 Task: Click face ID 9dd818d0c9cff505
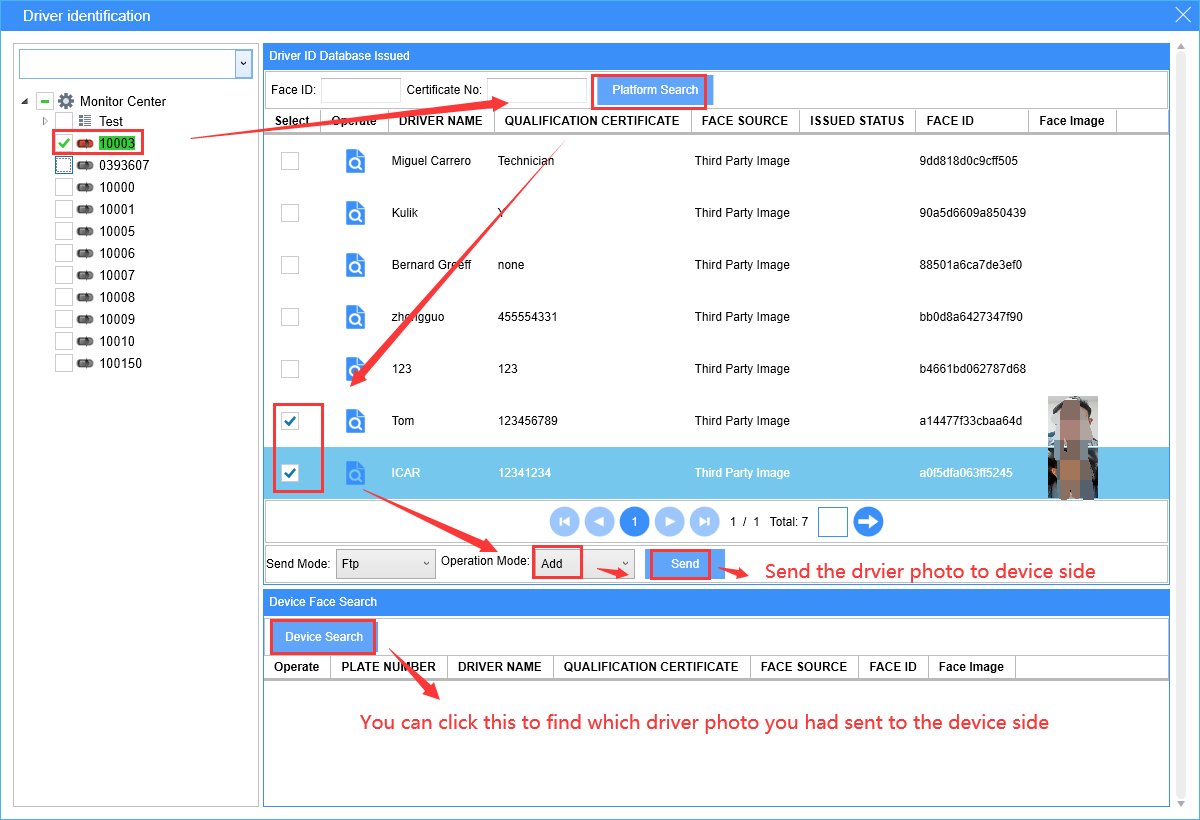(x=968, y=161)
